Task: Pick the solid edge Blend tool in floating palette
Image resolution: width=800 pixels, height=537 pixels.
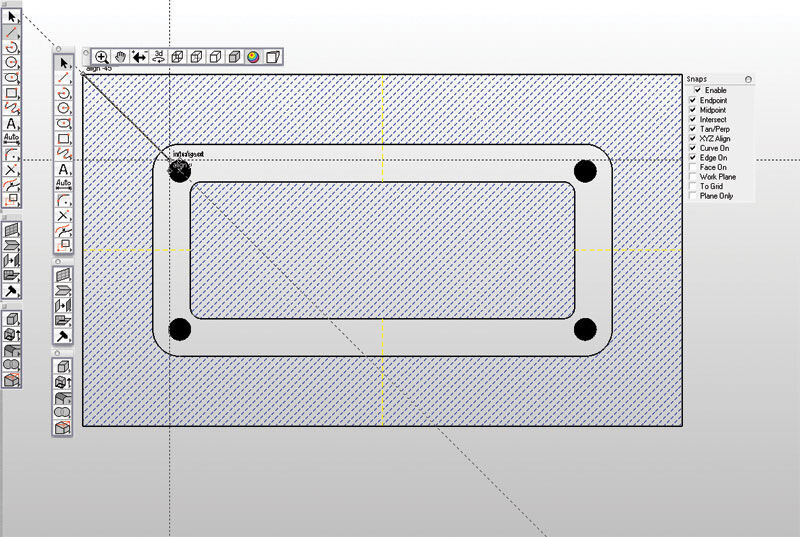Action: click(x=63, y=397)
